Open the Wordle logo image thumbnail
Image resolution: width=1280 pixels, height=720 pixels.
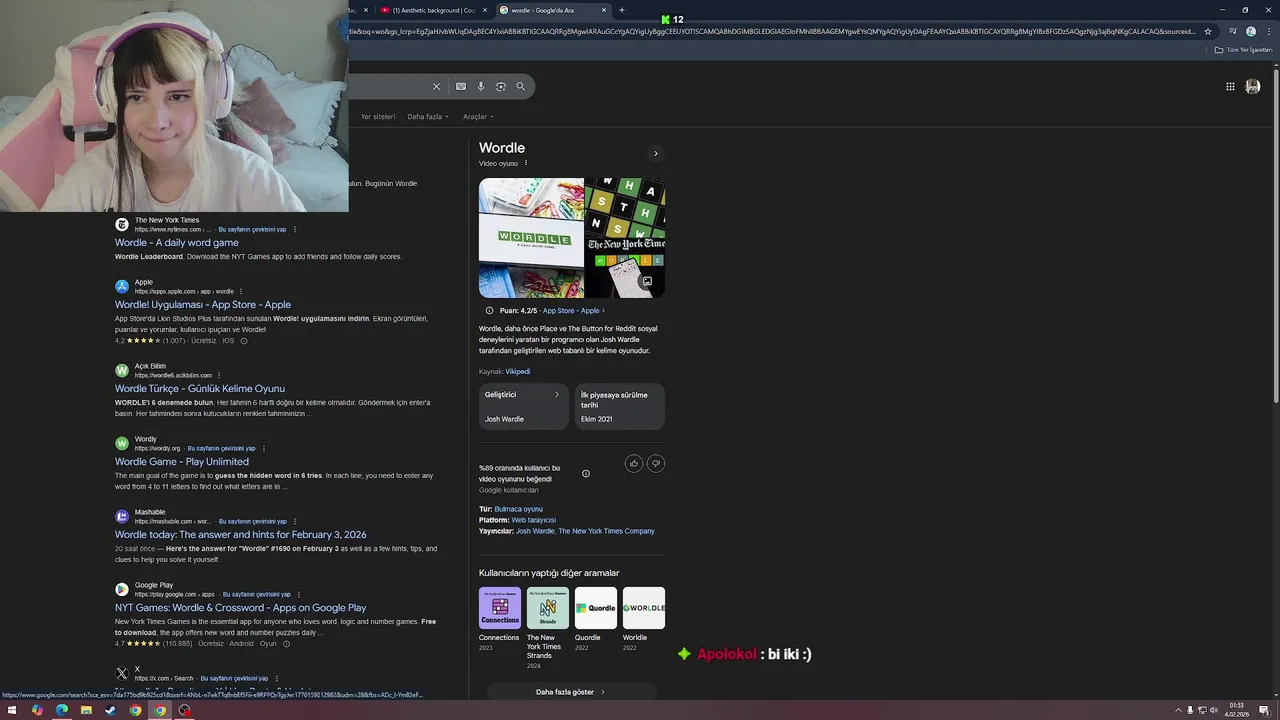point(531,238)
